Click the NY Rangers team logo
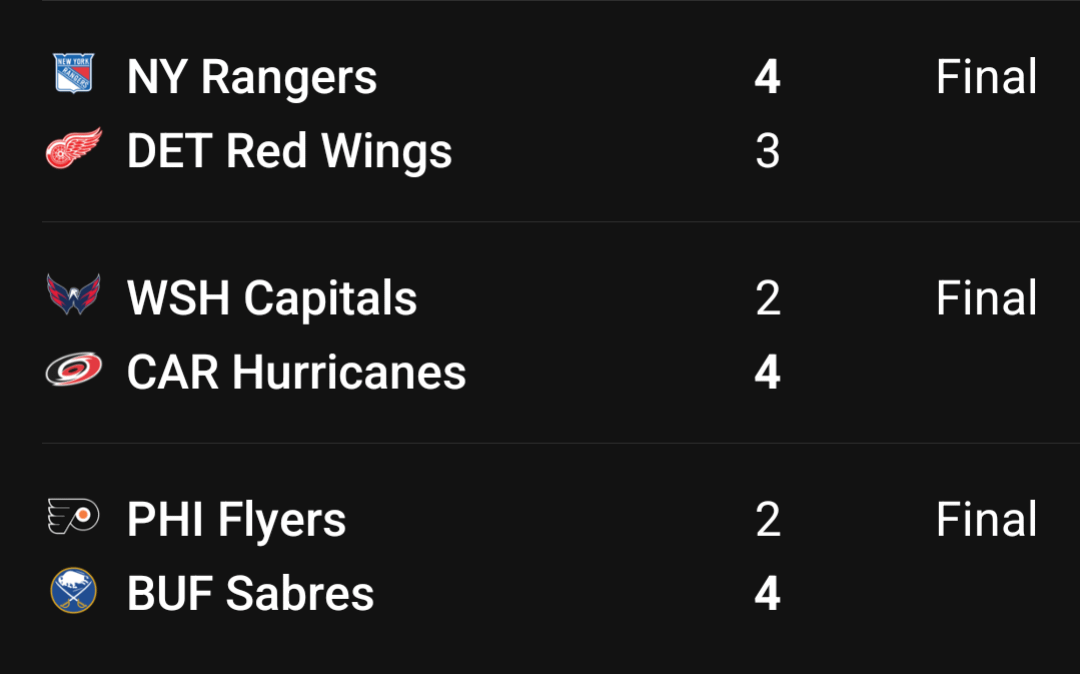 click(73, 76)
